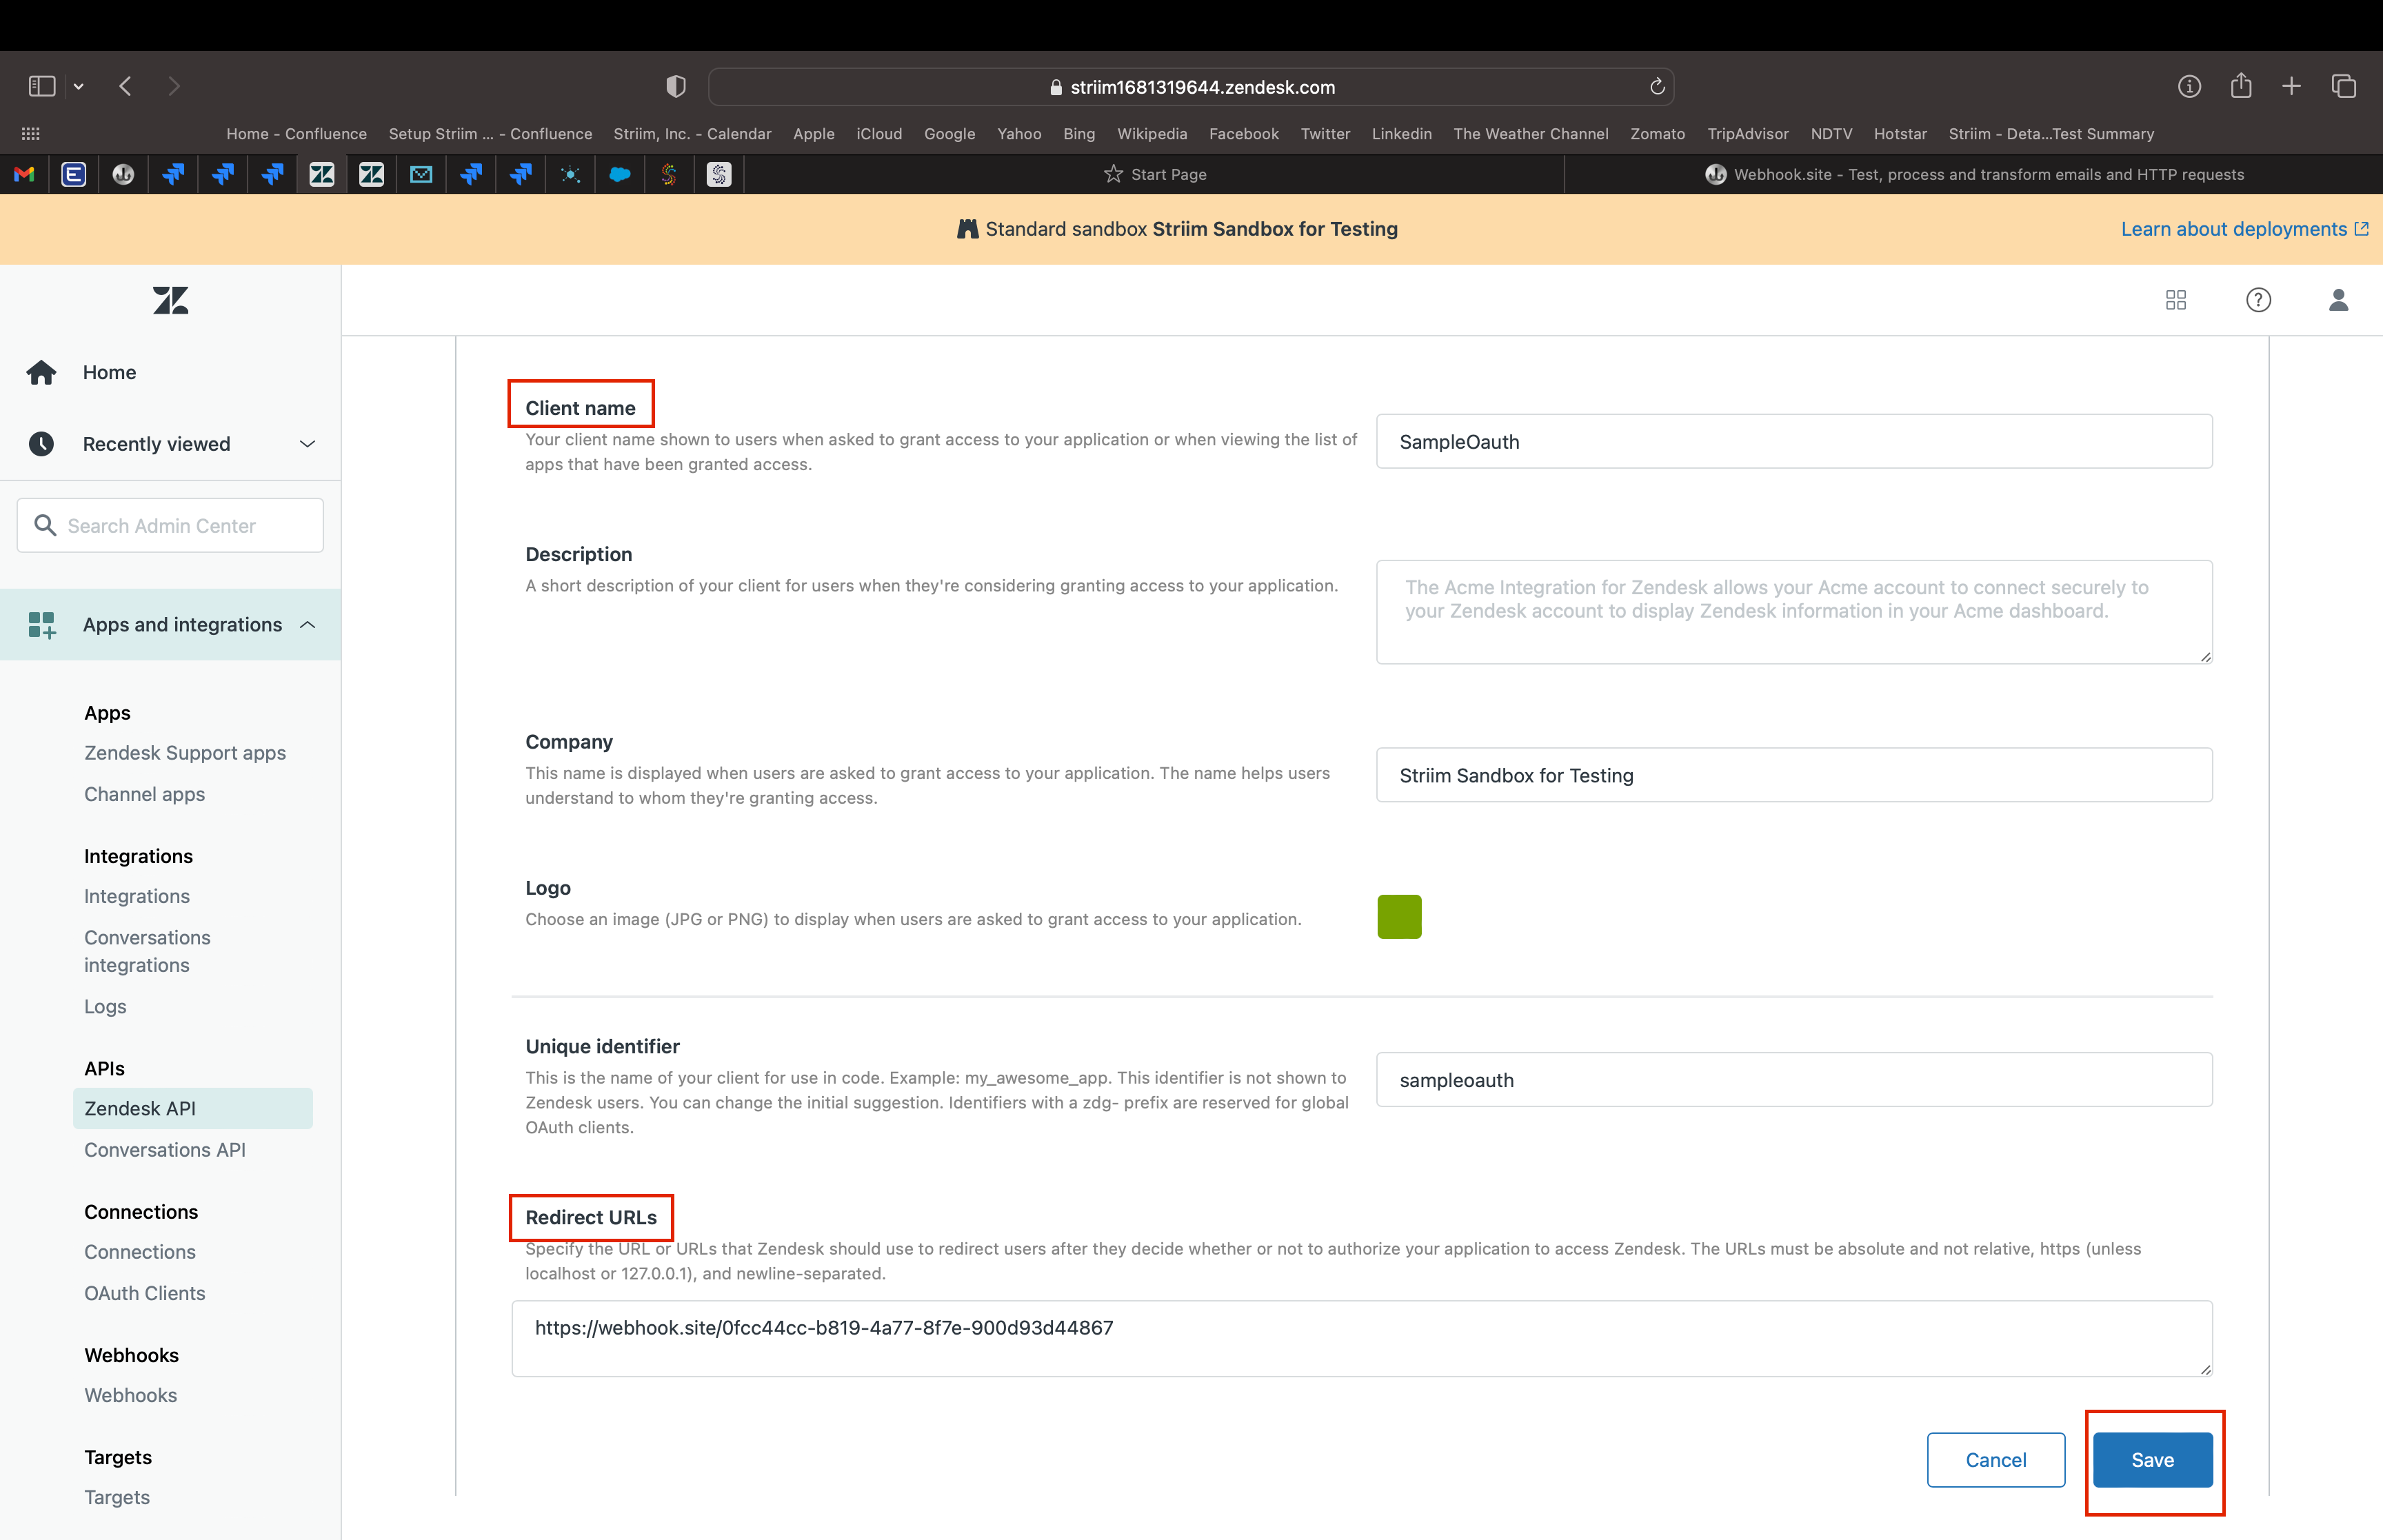Click the Salesforce cloud bookmark icon
Image resolution: width=2383 pixels, height=1540 pixels.
point(620,174)
